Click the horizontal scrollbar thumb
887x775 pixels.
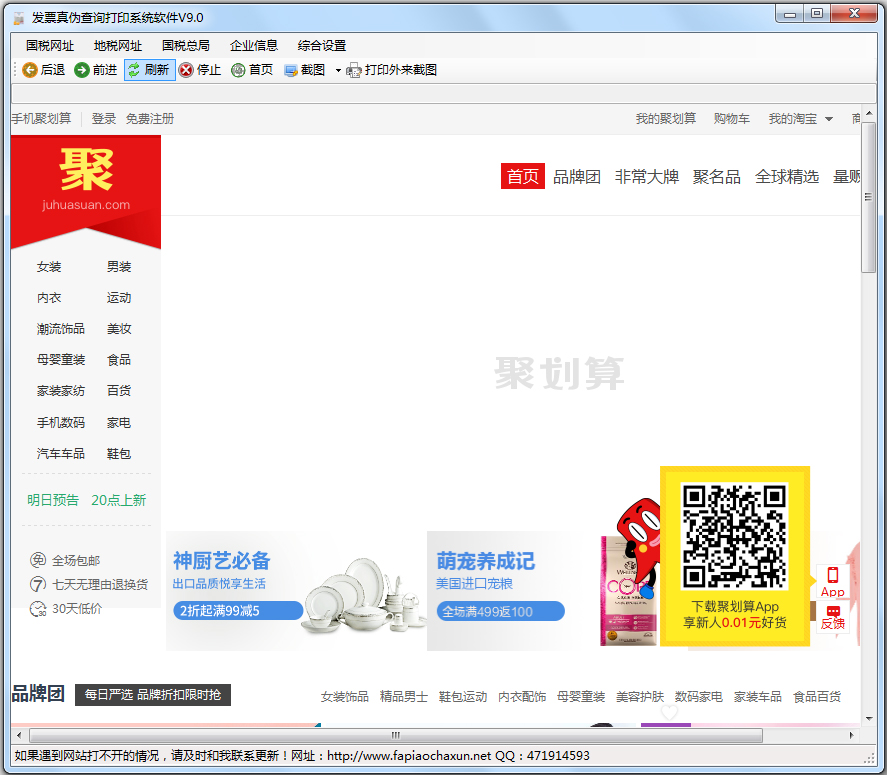click(396, 735)
